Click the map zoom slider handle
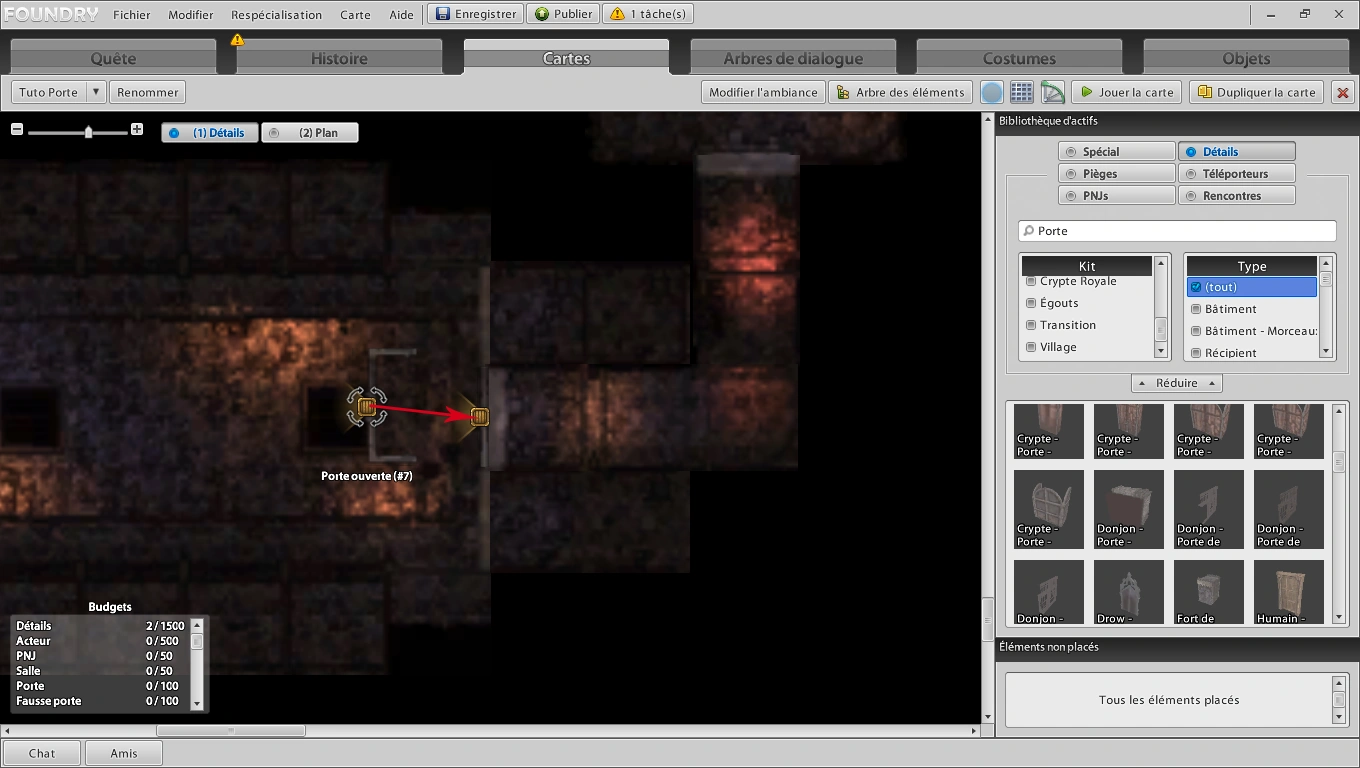 click(88, 130)
